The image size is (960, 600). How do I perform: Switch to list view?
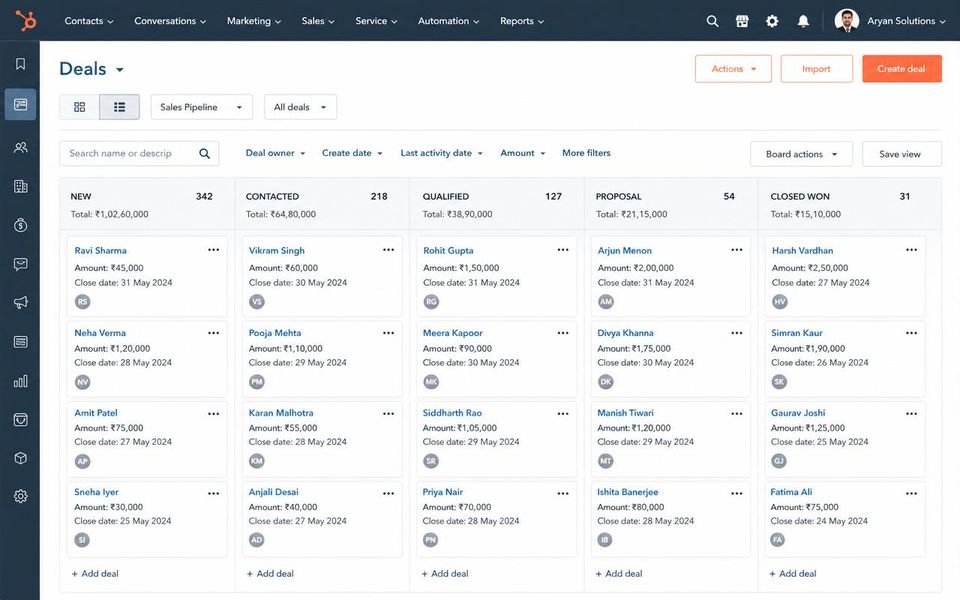coord(119,107)
